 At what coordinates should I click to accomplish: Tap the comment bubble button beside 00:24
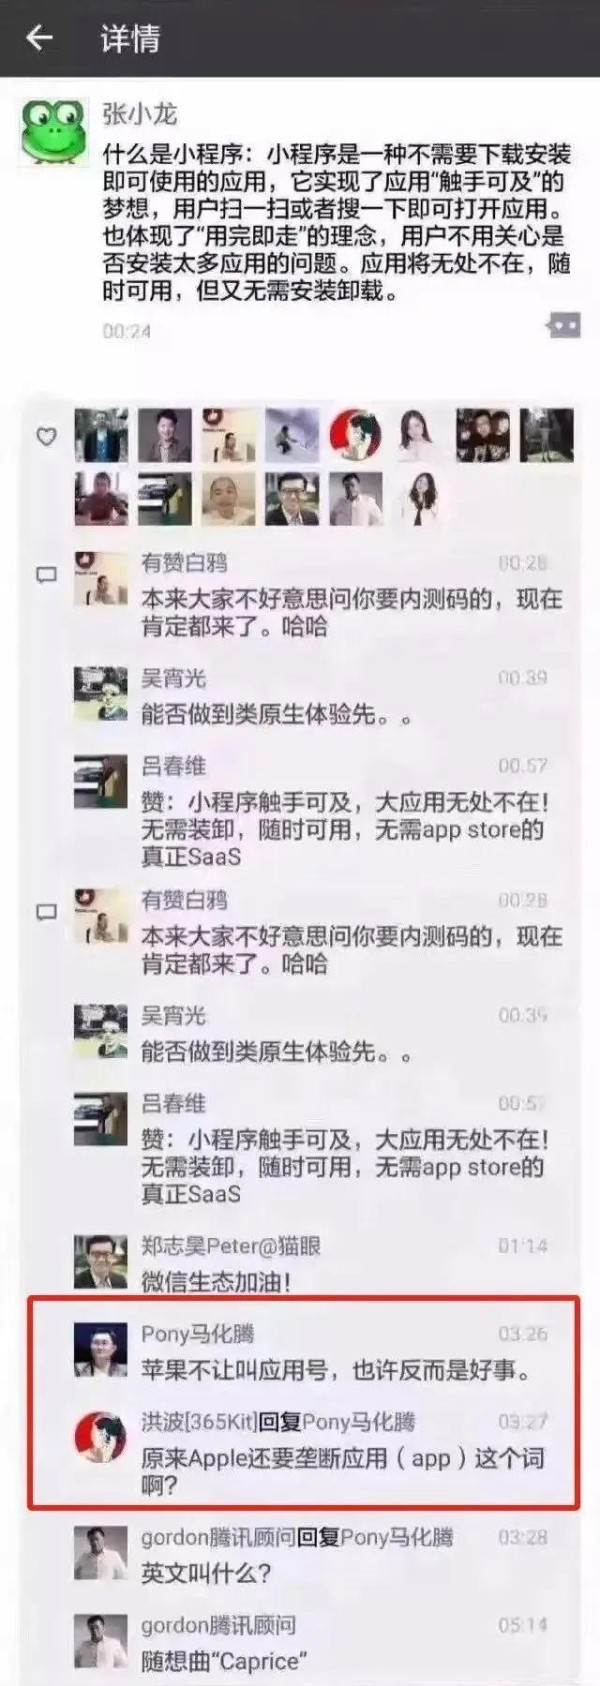(563, 325)
